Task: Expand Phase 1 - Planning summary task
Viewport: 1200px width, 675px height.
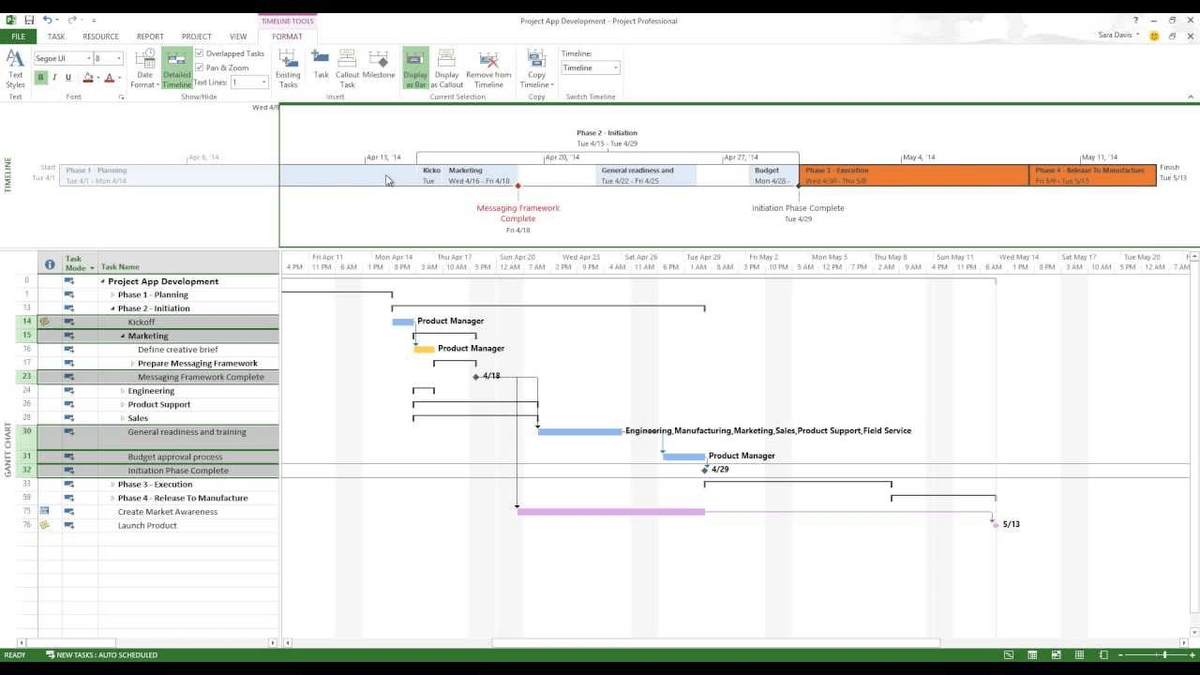Action: tap(112, 295)
